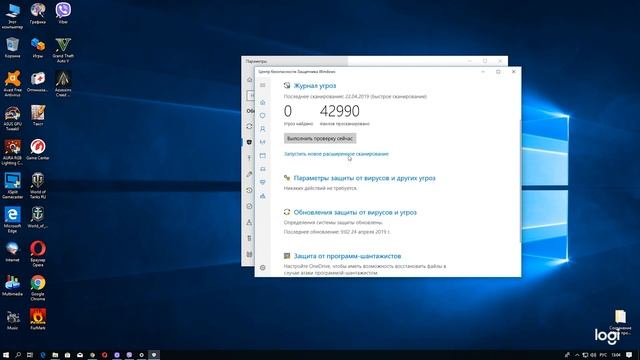Open Virus & threat protection shield icon
Viewport: 640px width, 360px height.
tap(263, 116)
